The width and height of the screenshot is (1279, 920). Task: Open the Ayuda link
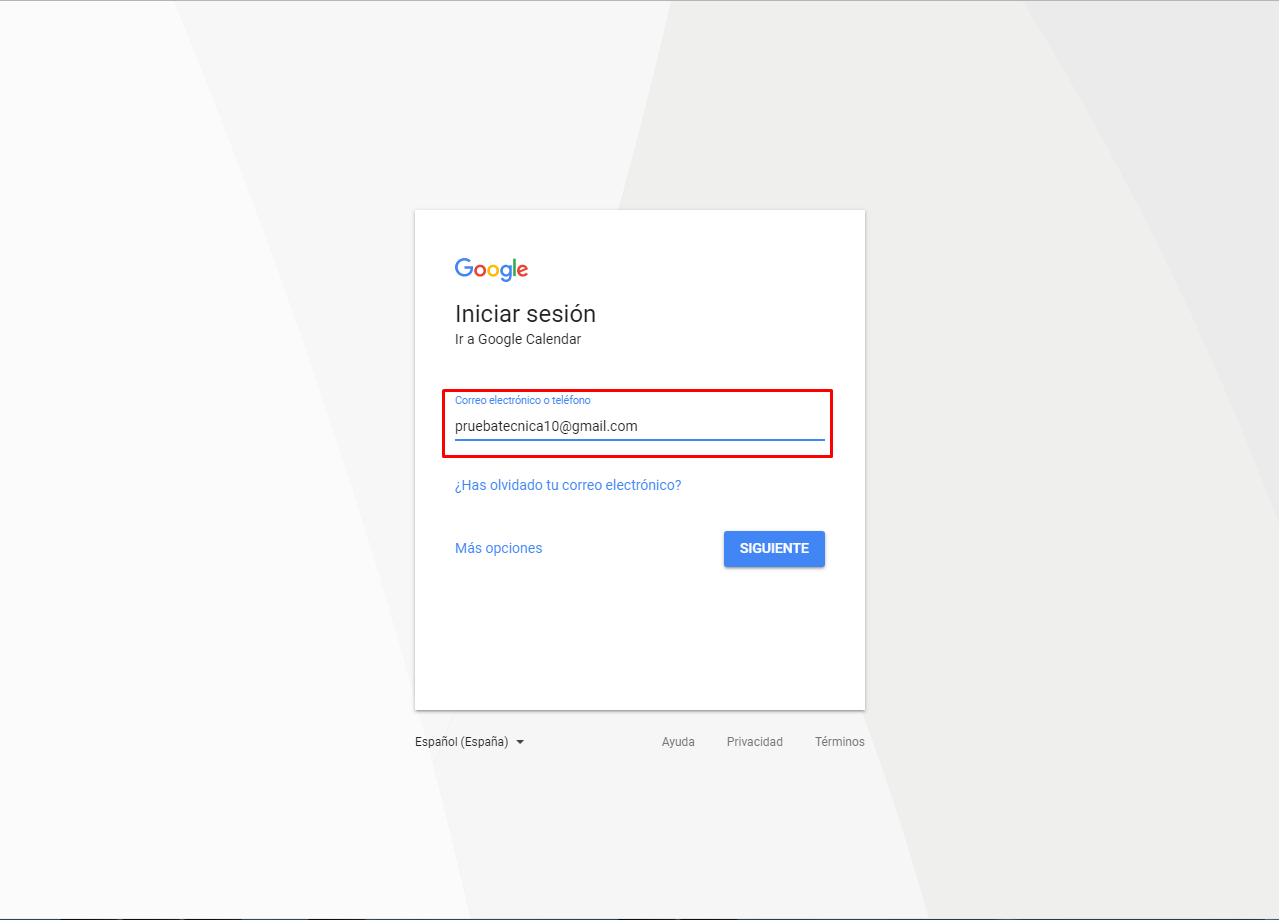tap(678, 742)
